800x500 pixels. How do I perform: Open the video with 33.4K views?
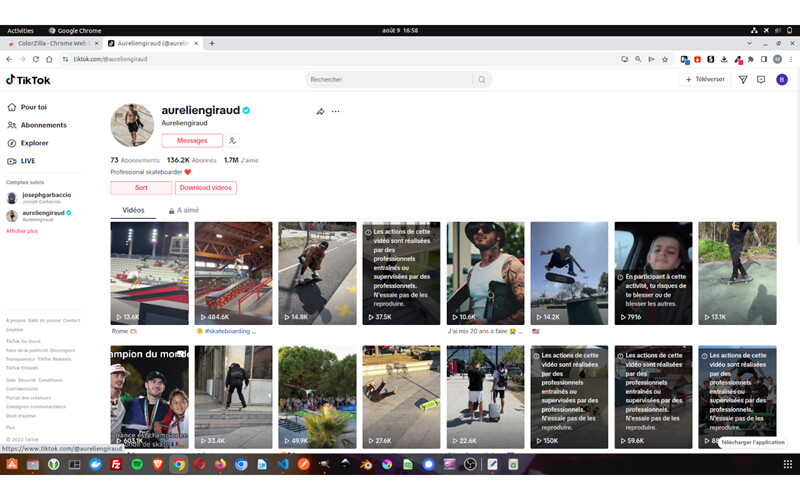(233, 397)
